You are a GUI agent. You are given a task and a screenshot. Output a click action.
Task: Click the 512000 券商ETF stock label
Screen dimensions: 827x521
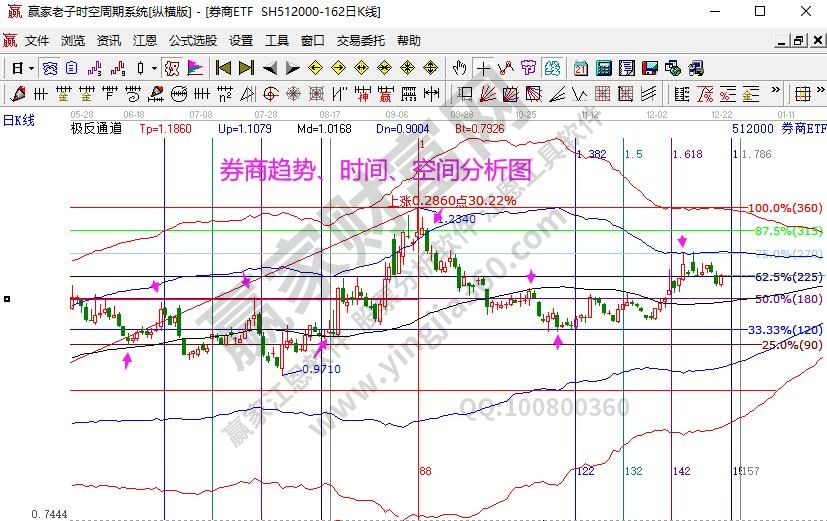coord(778,128)
